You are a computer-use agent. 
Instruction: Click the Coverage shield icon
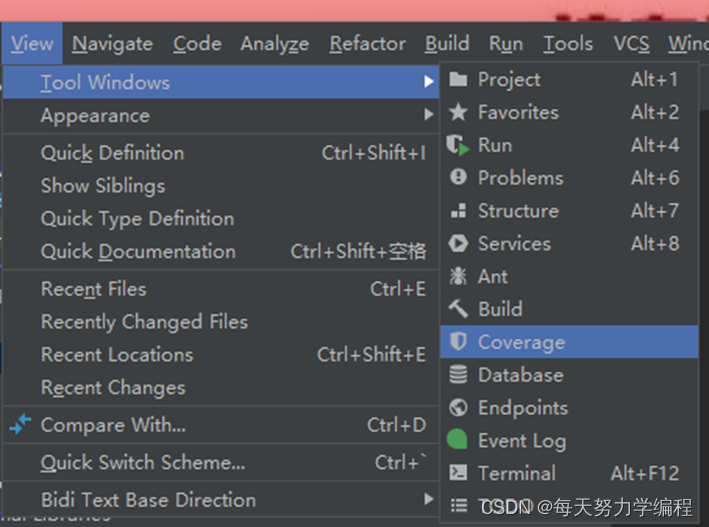coord(458,342)
